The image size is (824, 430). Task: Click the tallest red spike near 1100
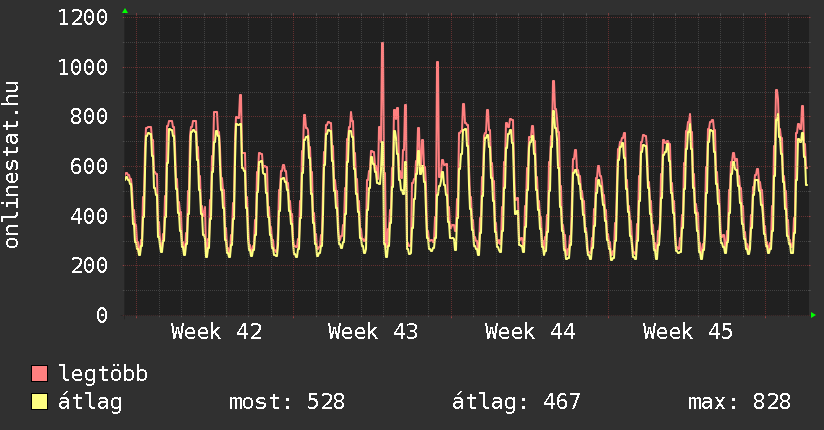coord(382,46)
